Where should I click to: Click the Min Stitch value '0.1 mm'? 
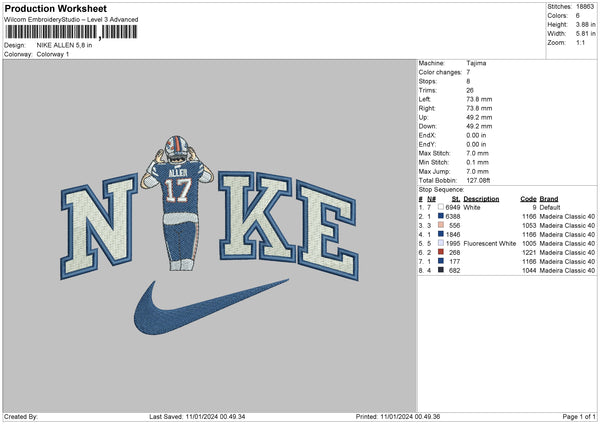point(478,162)
